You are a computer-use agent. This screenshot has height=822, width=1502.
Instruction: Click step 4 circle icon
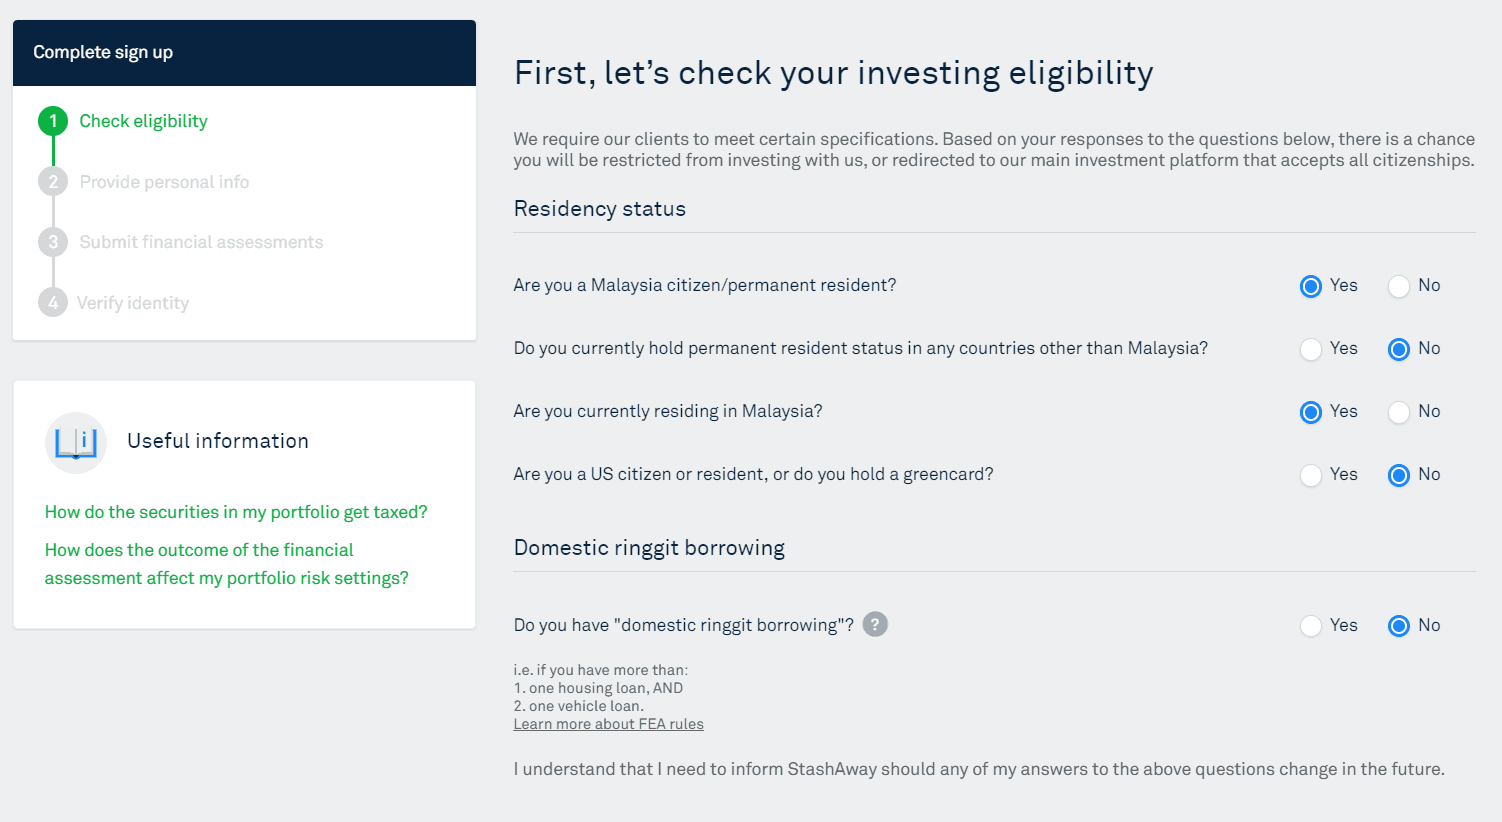point(53,303)
